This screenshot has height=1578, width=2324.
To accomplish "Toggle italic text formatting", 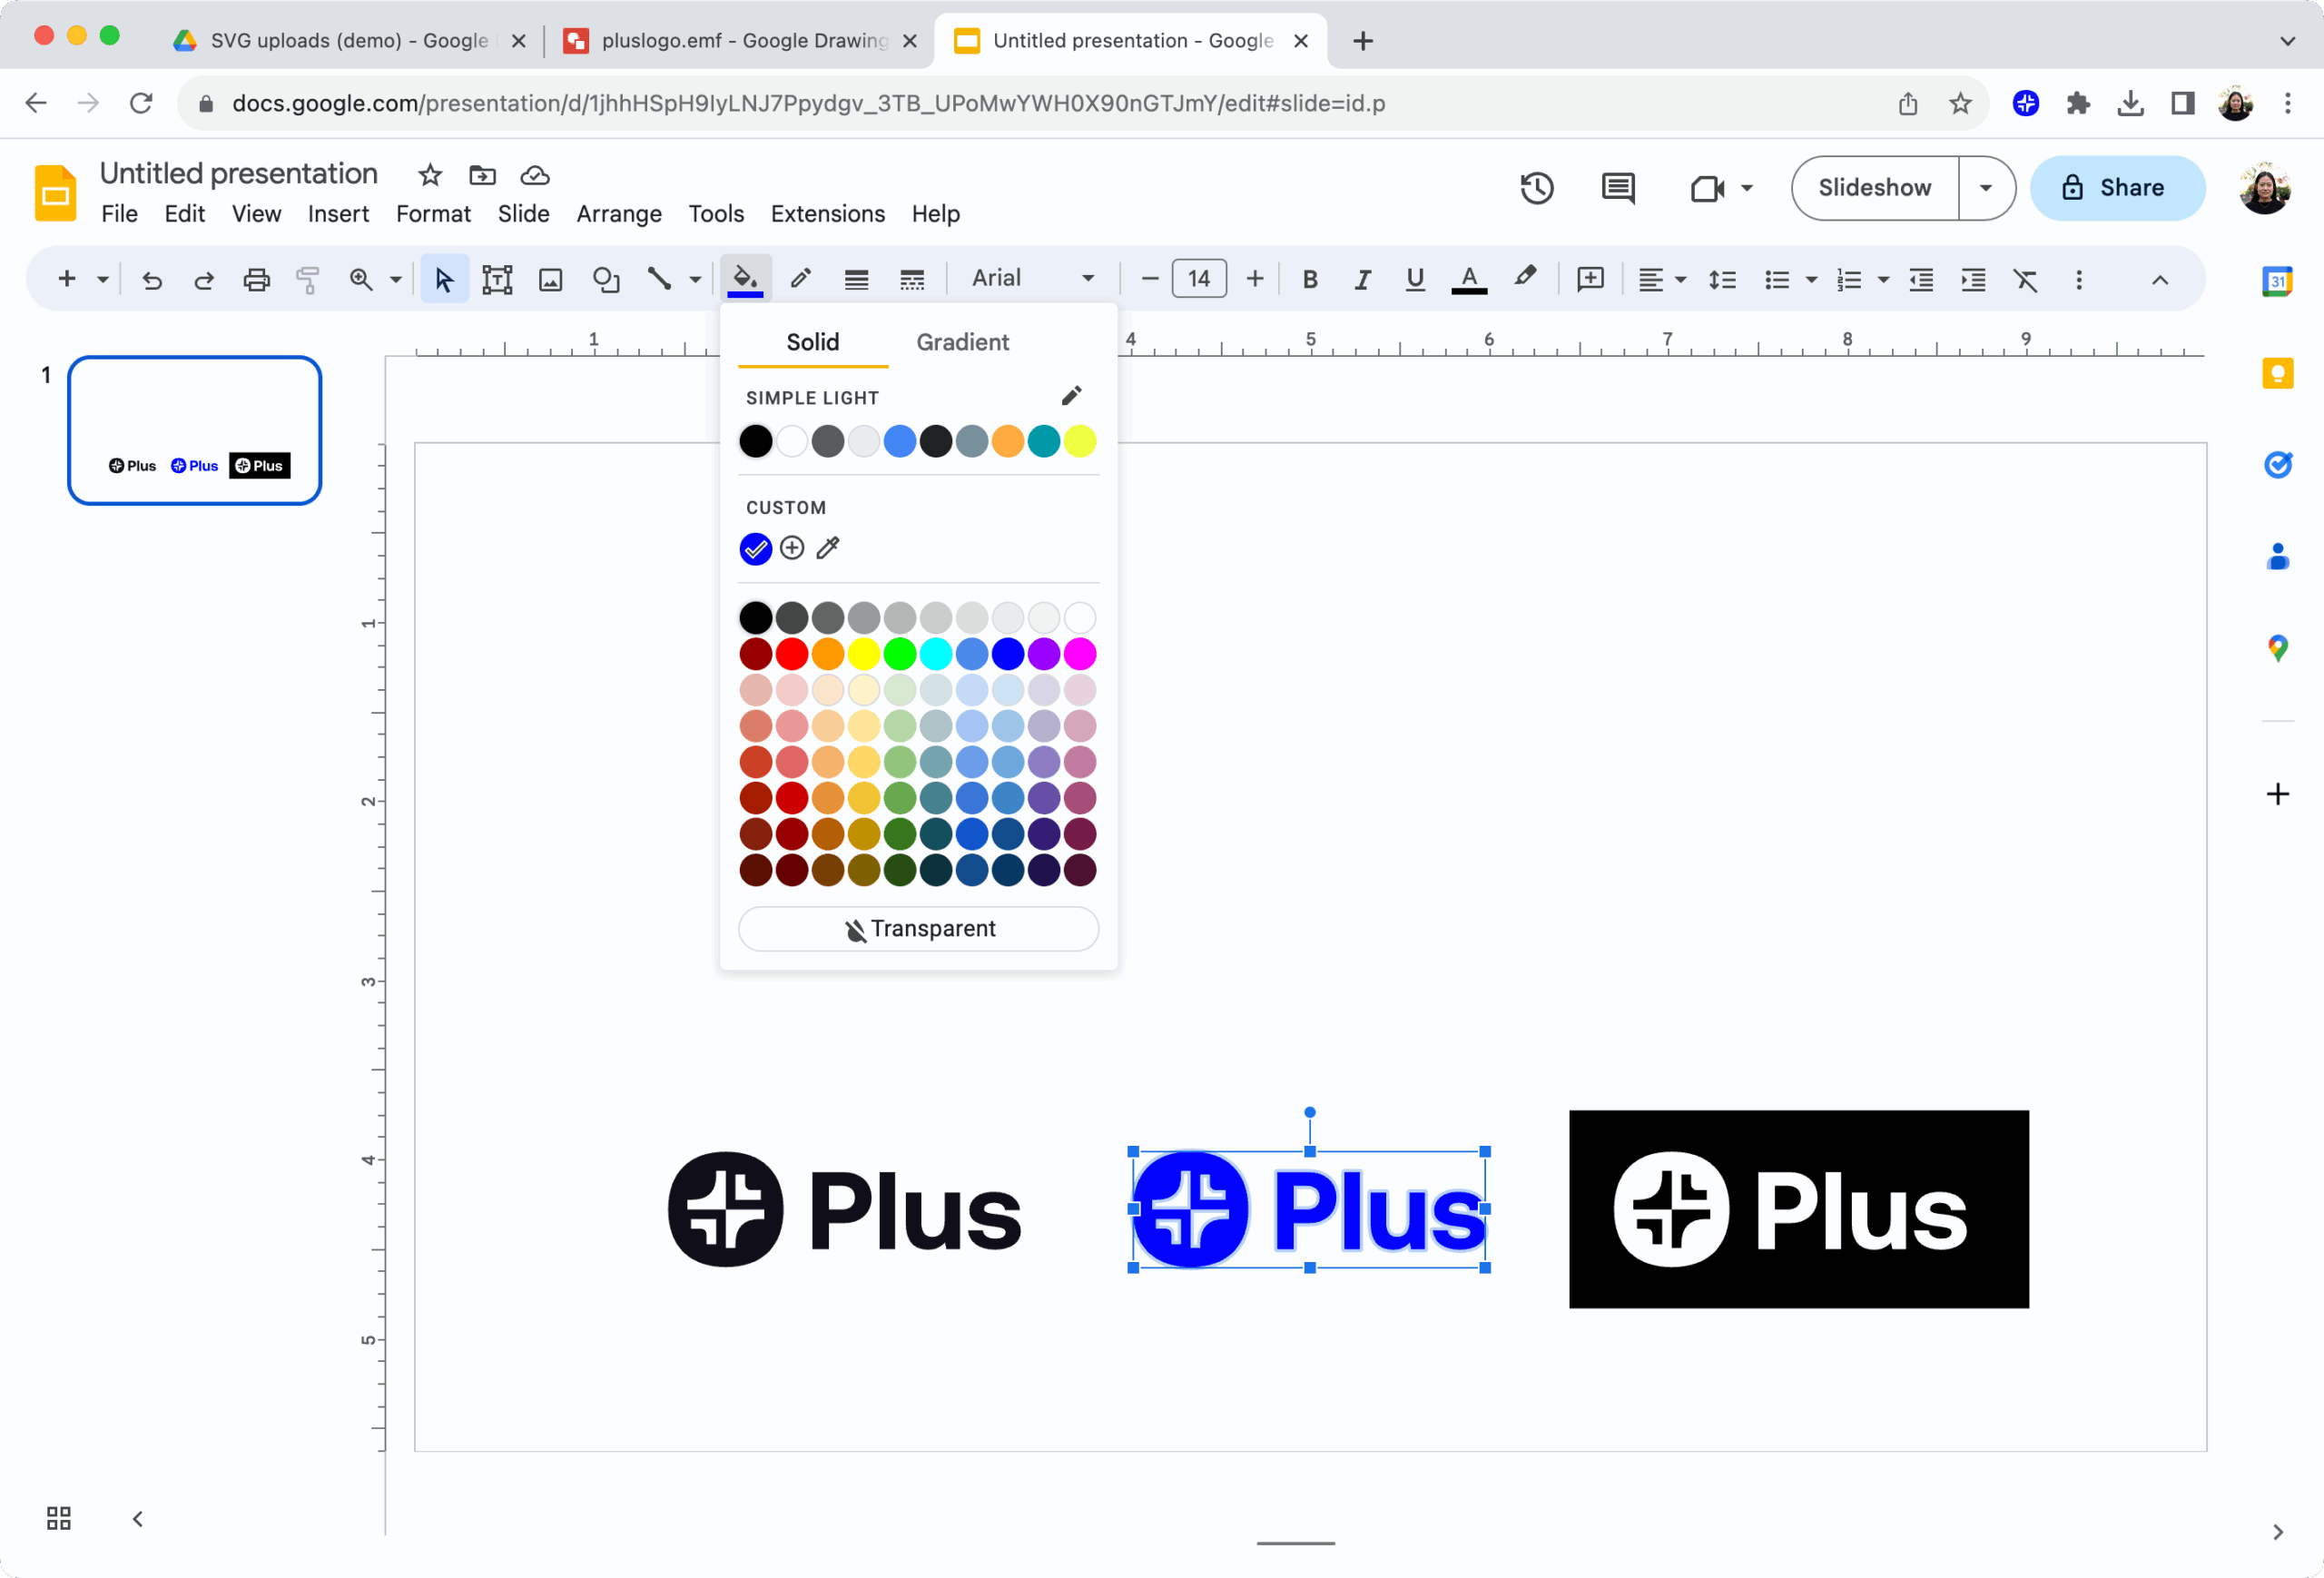I will [x=1362, y=279].
